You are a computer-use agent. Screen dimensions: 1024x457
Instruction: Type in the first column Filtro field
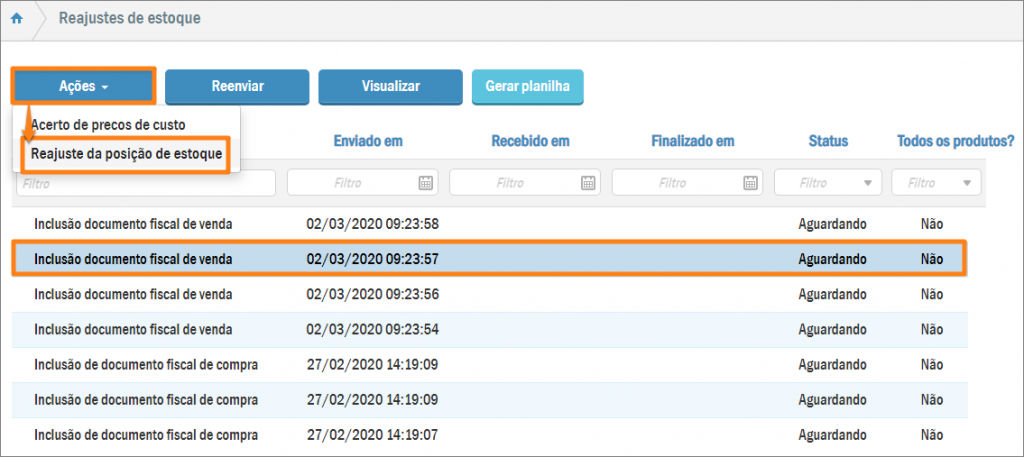coord(146,183)
